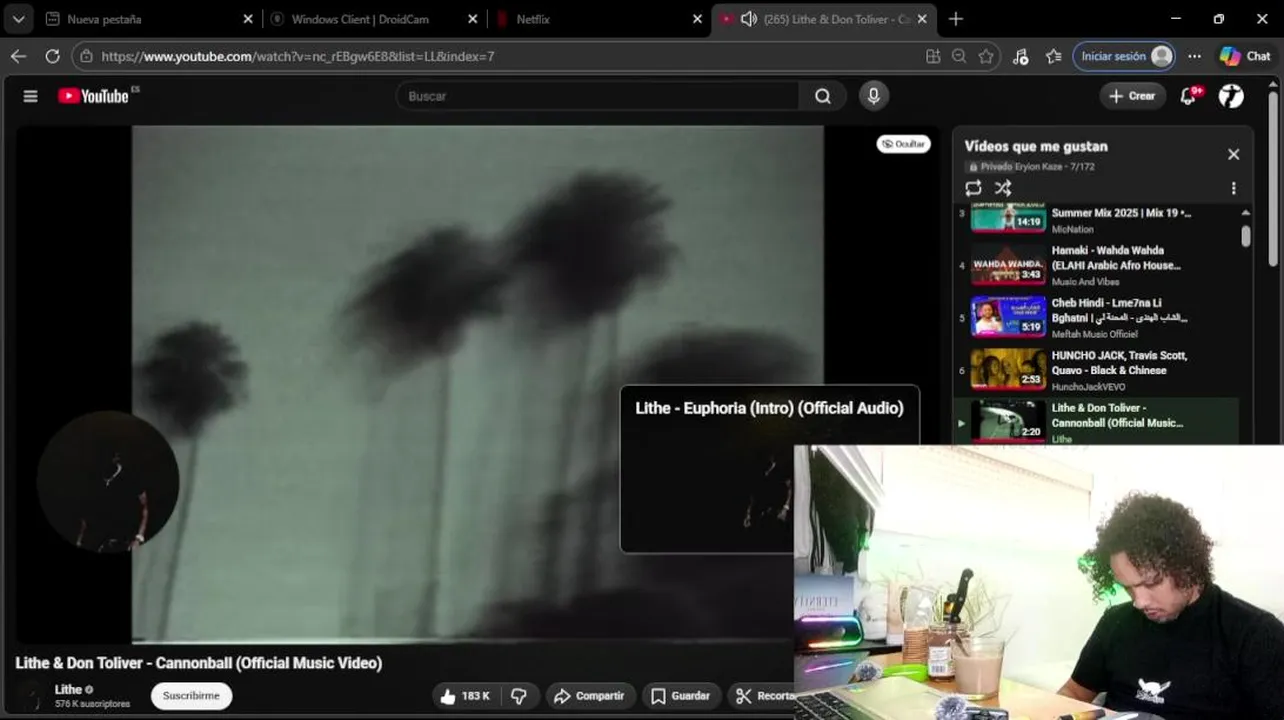Open the Lithe channel avatar
This screenshot has width=1284, height=720.
(x=32, y=696)
